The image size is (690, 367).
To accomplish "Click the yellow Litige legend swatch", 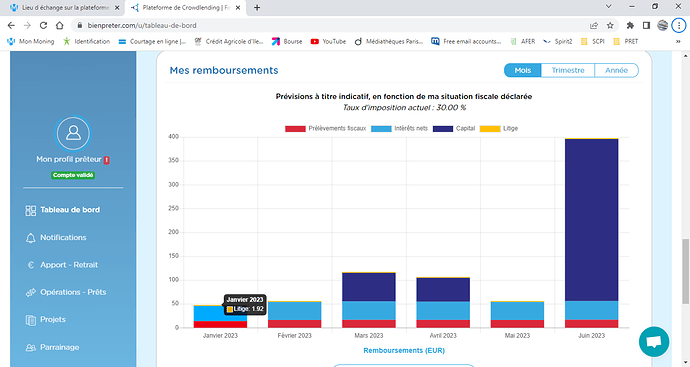I will (x=490, y=128).
